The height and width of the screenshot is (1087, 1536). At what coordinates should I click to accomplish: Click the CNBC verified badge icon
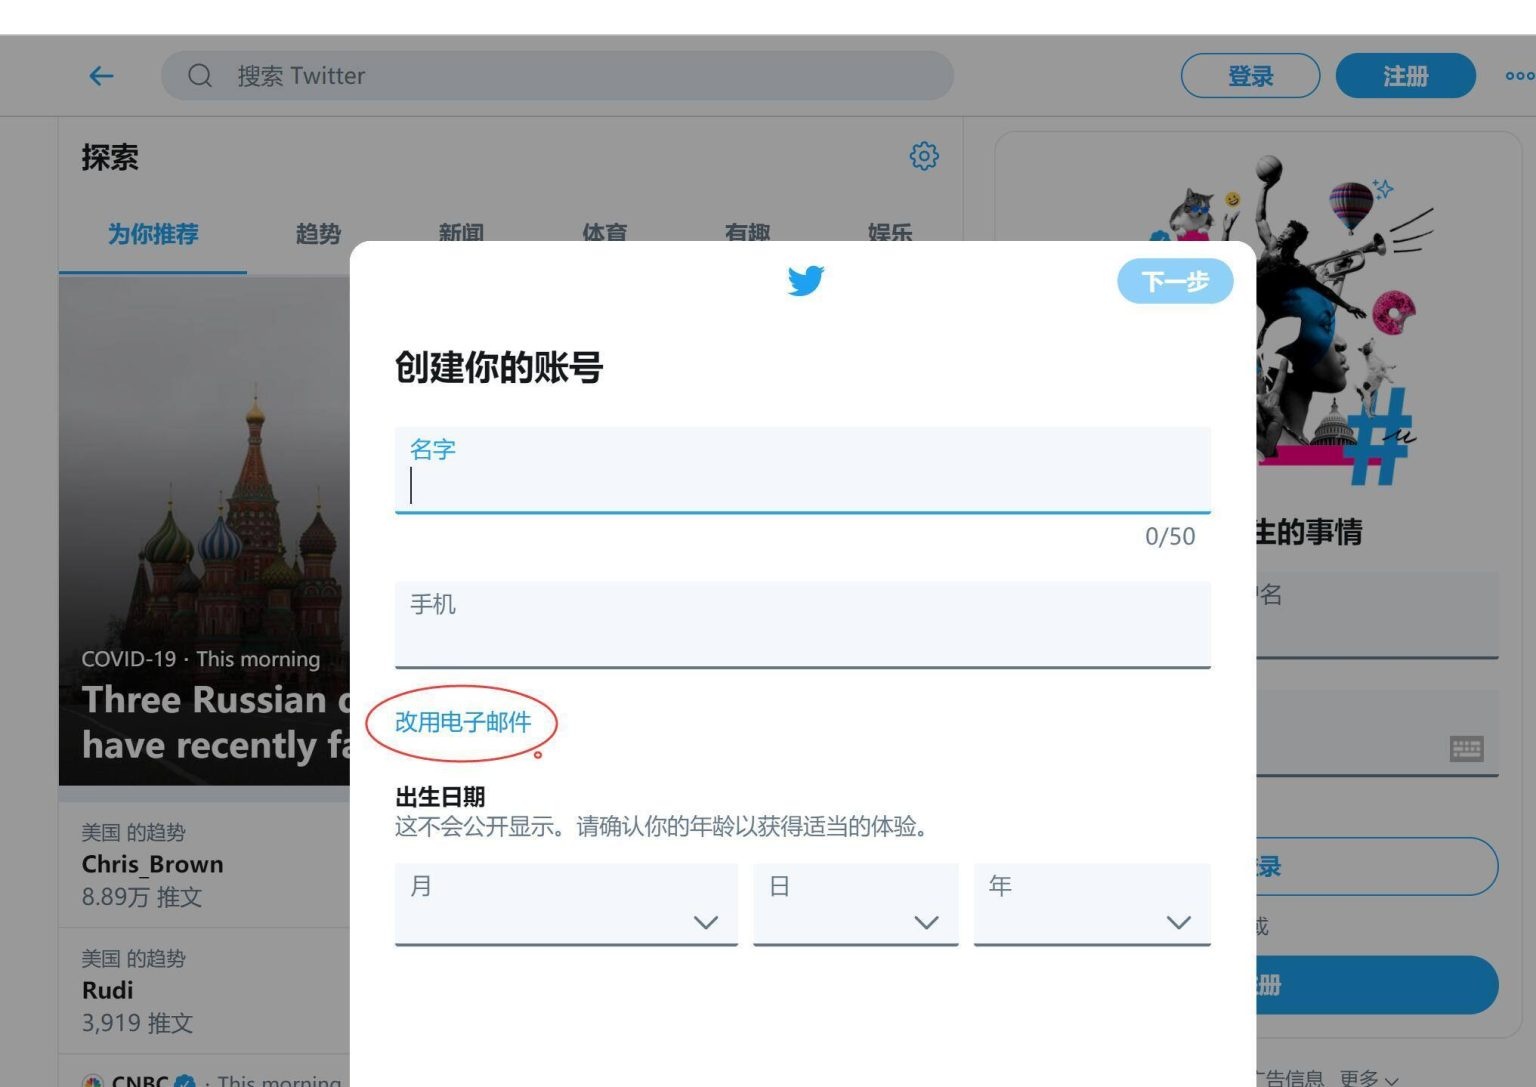[x=183, y=1082]
